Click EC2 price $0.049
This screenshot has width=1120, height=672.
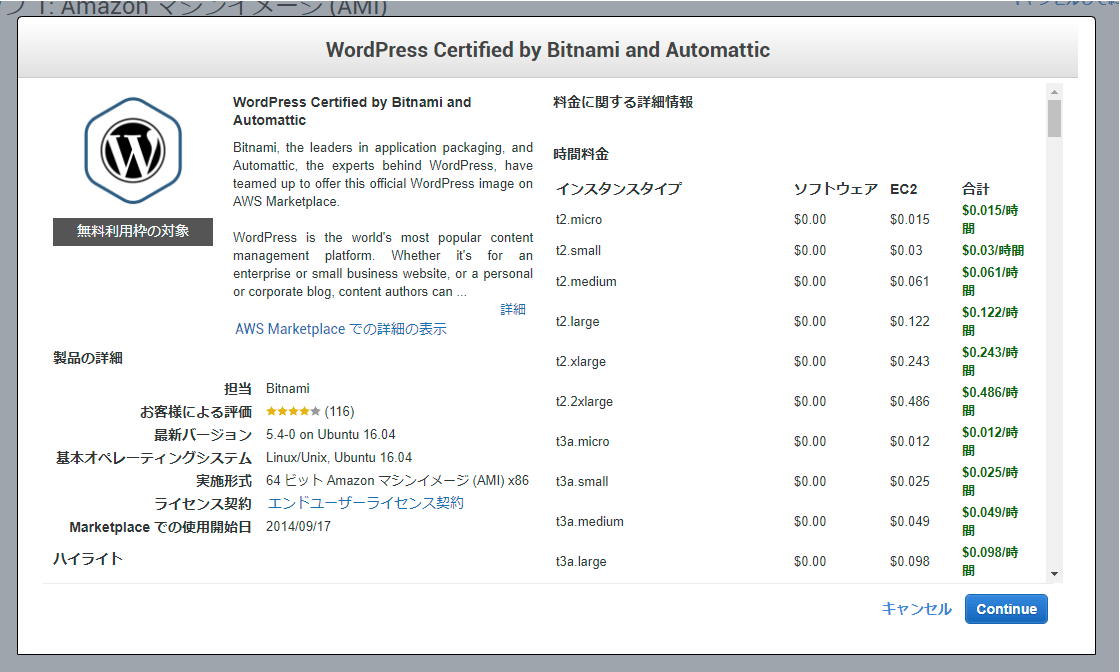pos(909,522)
